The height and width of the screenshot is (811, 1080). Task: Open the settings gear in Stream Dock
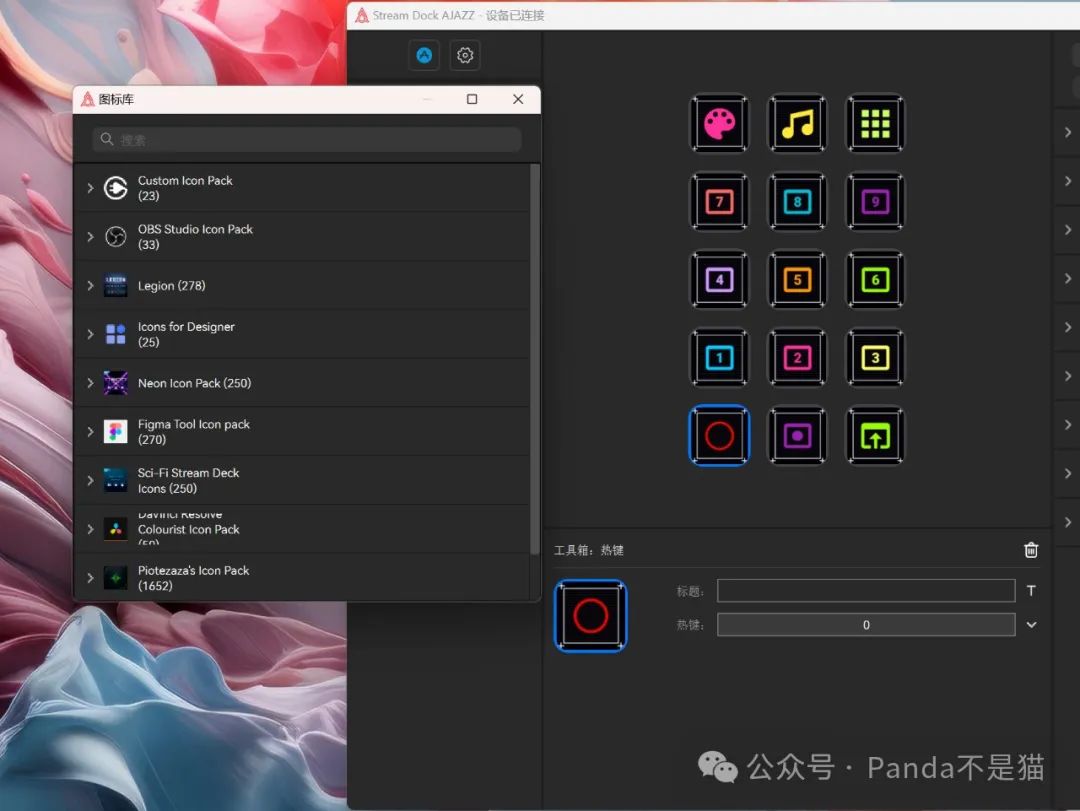pos(465,56)
